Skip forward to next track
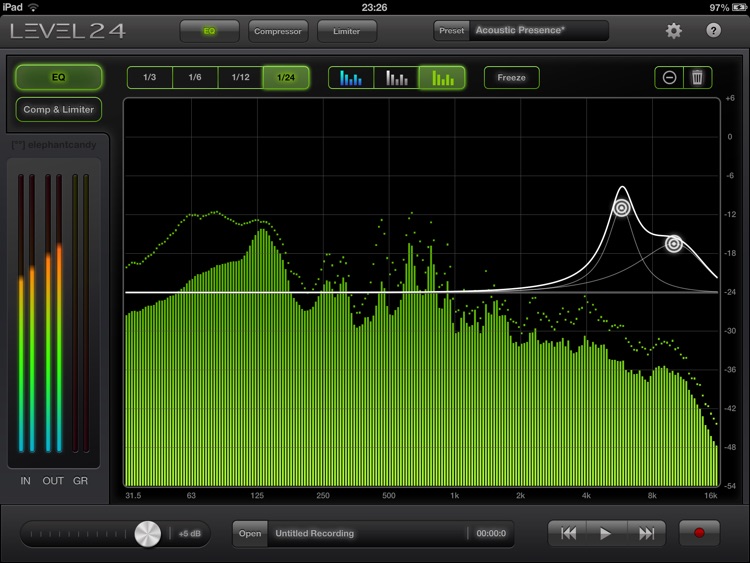The image size is (750, 563). [x=646, y=533]
